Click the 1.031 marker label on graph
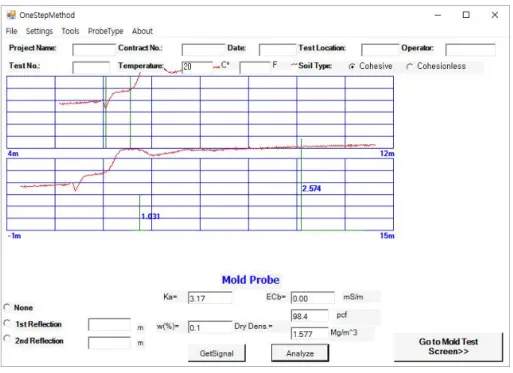Screen dimensions: 513x373 pos(151,217)
